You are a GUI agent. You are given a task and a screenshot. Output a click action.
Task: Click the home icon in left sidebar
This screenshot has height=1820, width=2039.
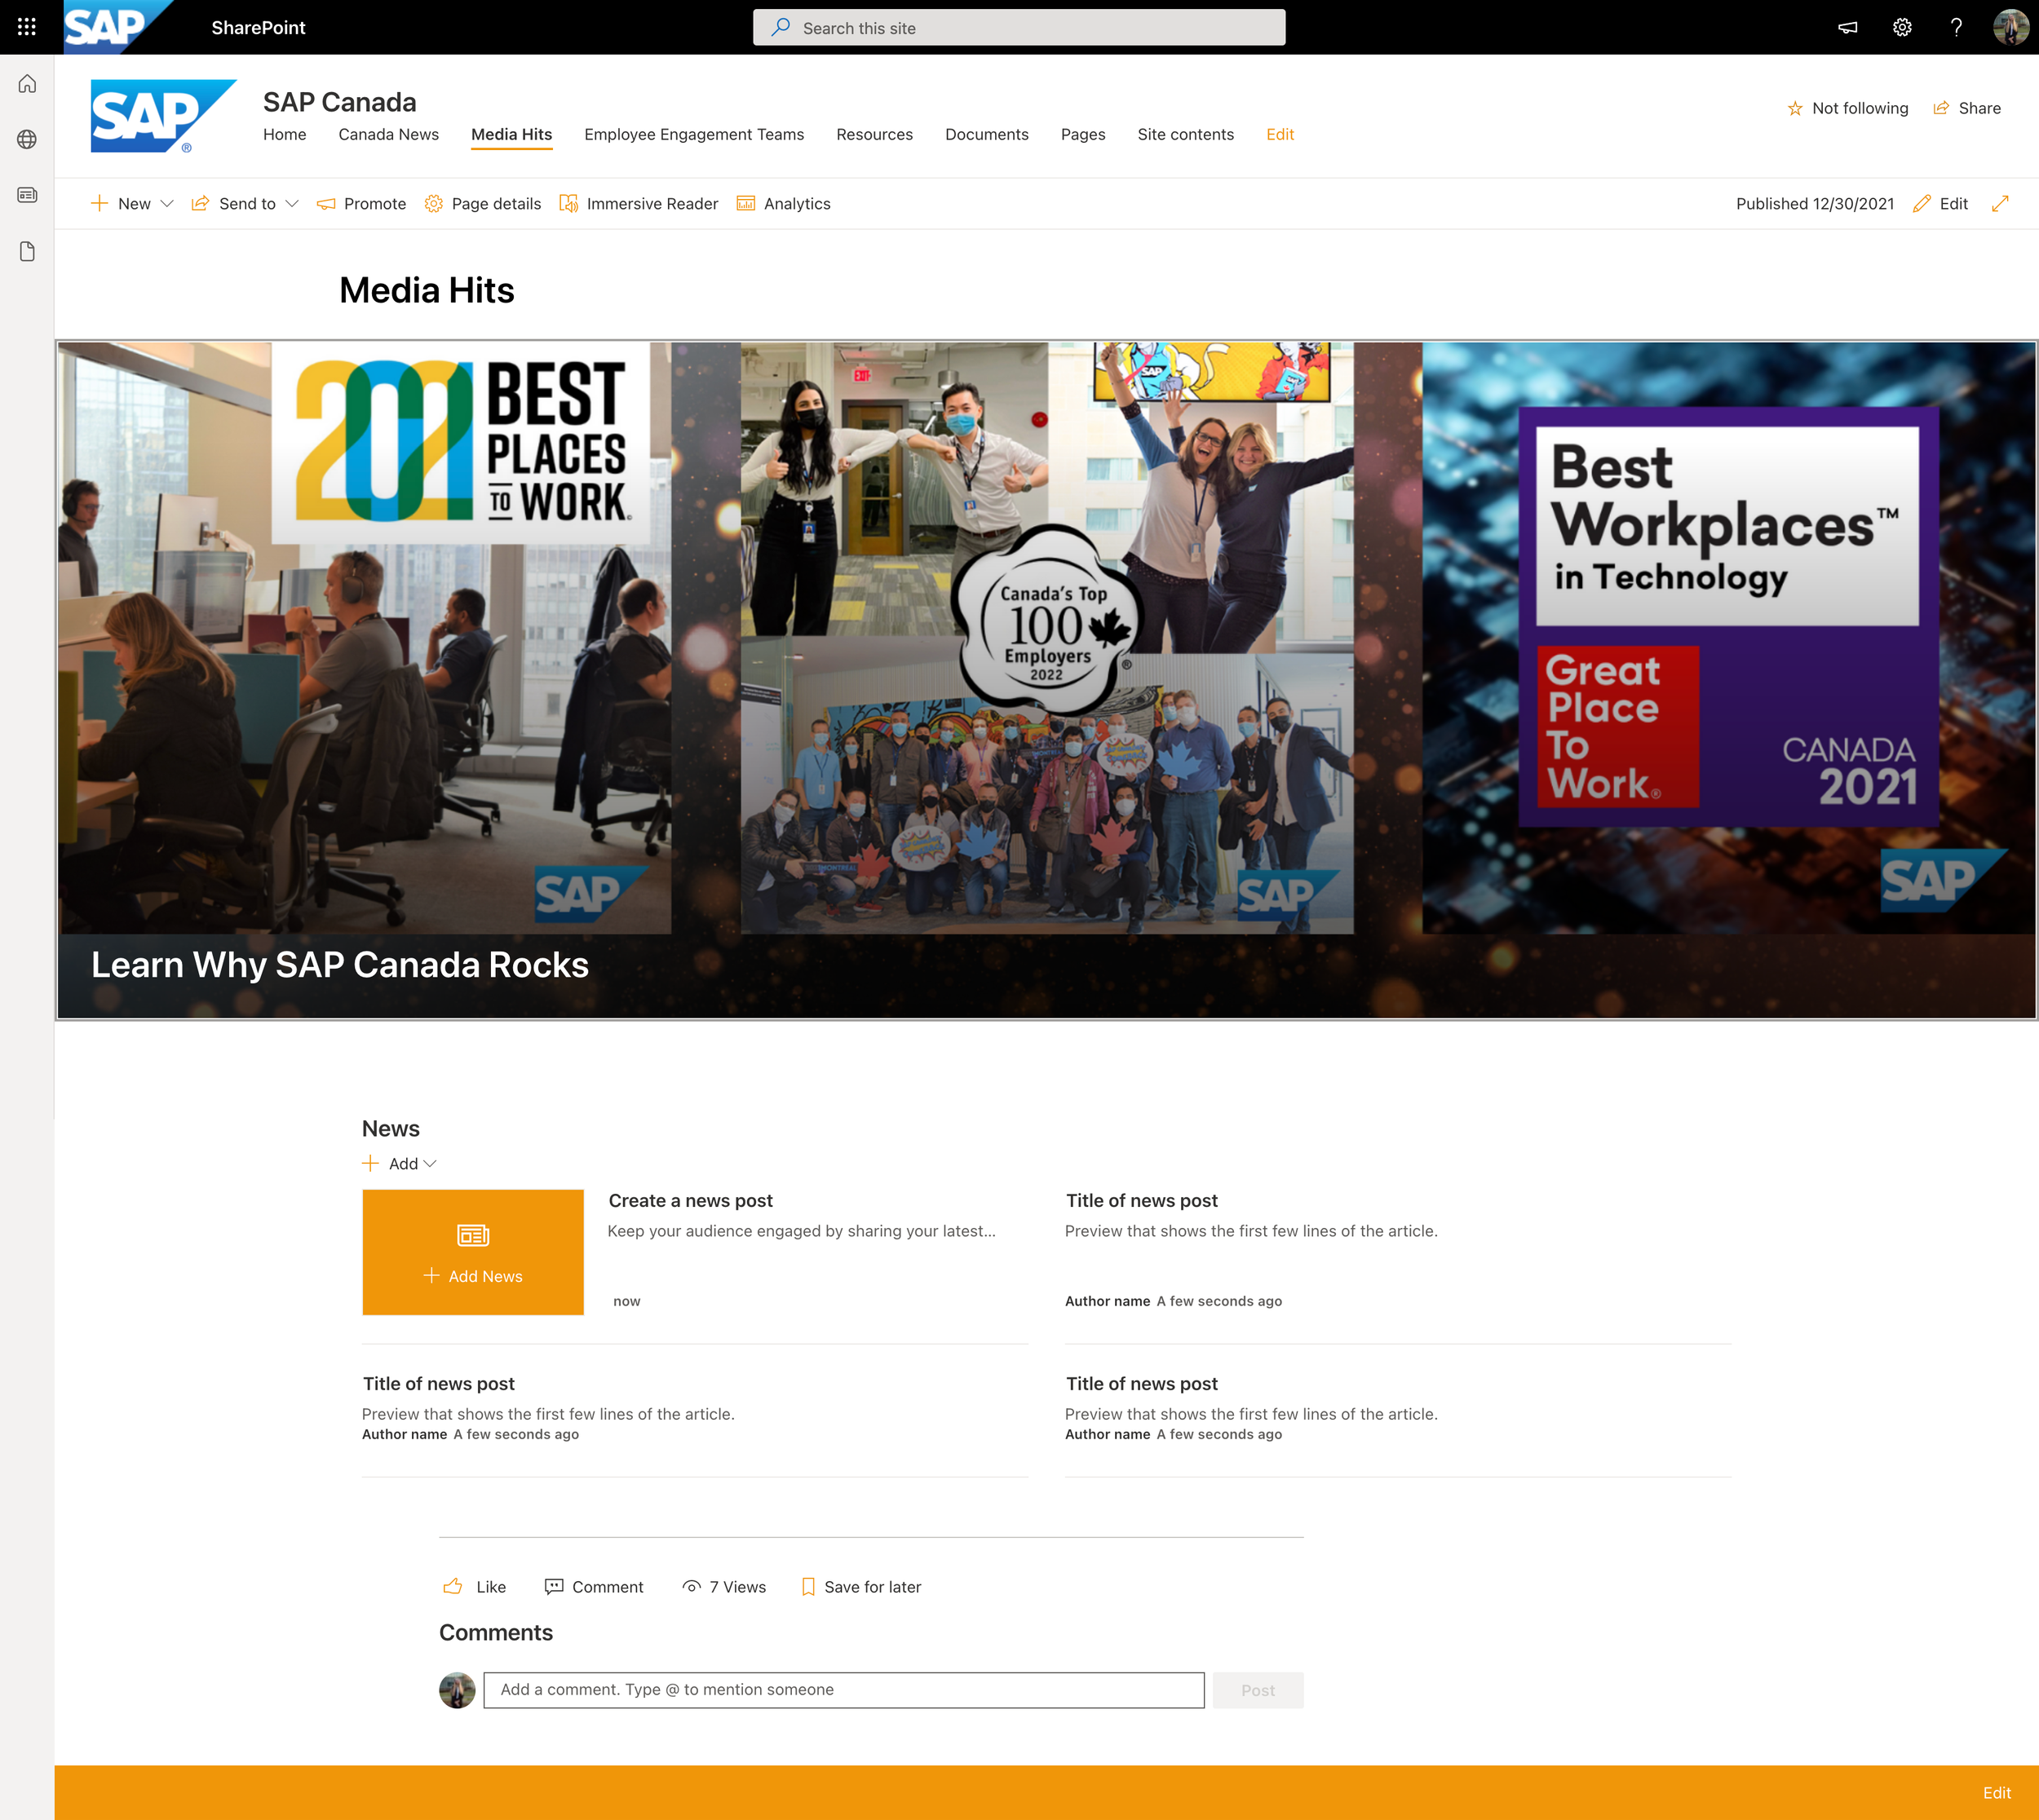point(27,84)
